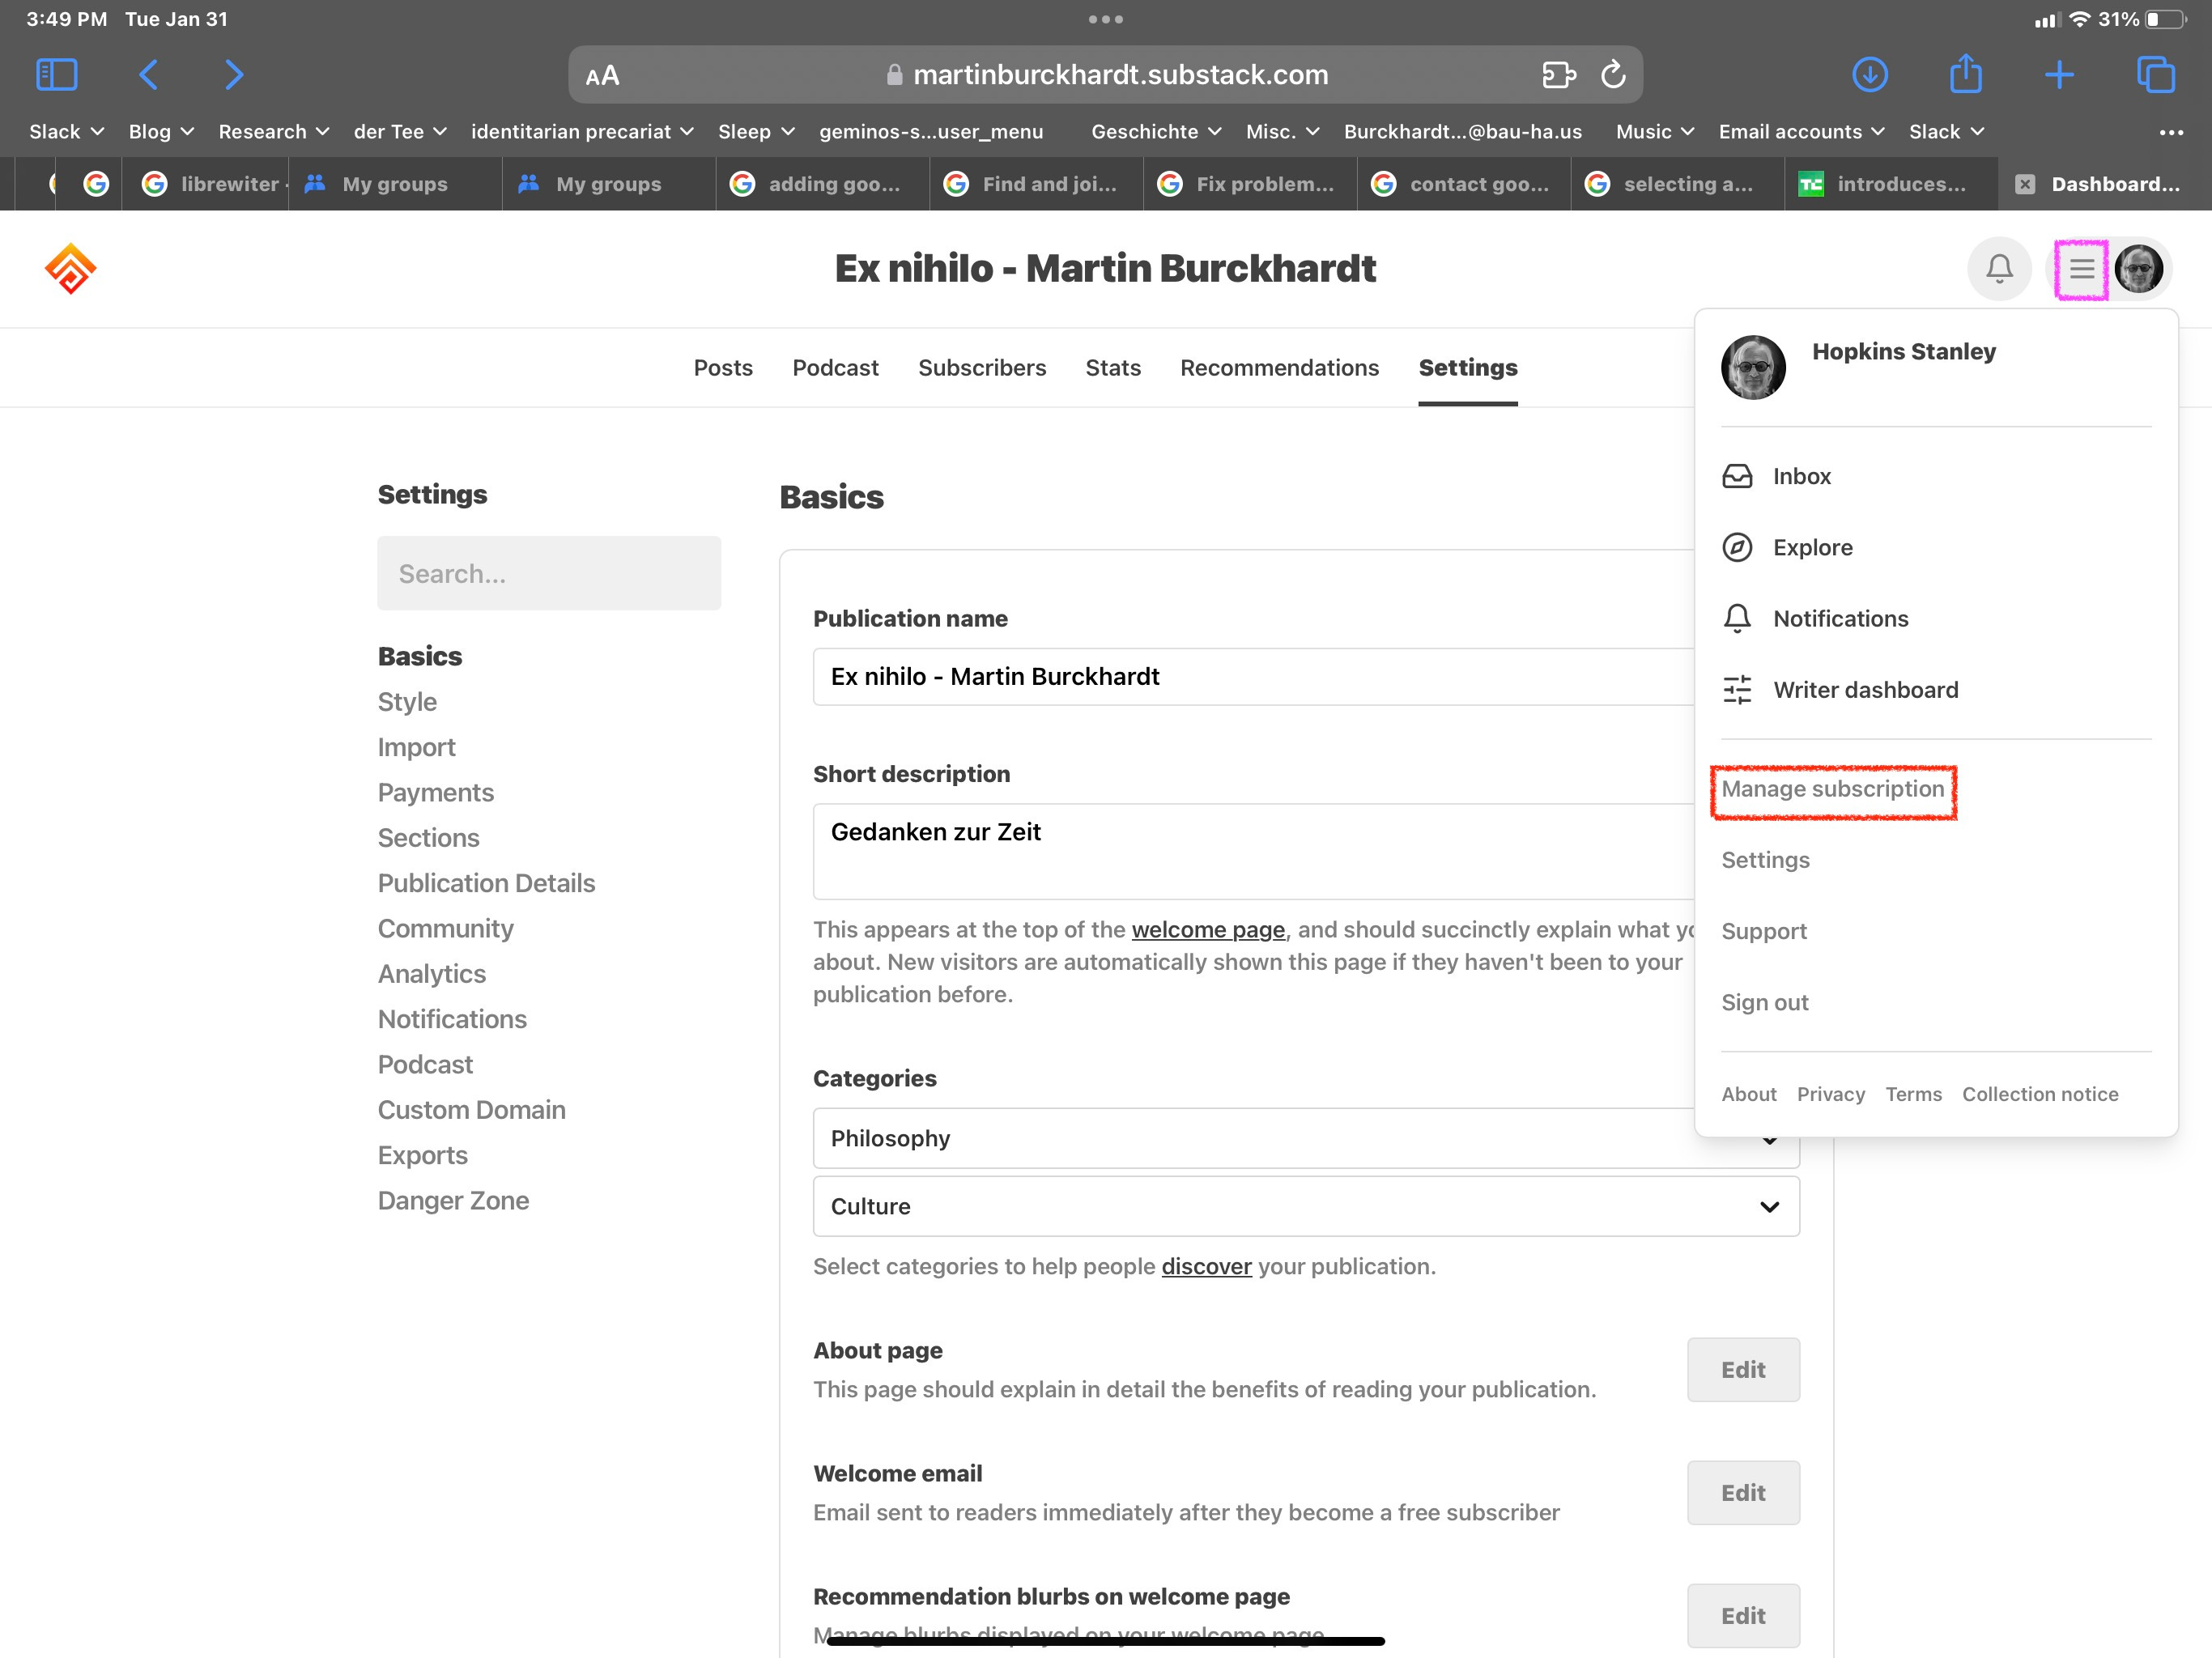Image resolution: width=2212 pixels, height=1658 pixels.
Task: Close the Dashboard tab with its X
Action: click(2024, 184)
